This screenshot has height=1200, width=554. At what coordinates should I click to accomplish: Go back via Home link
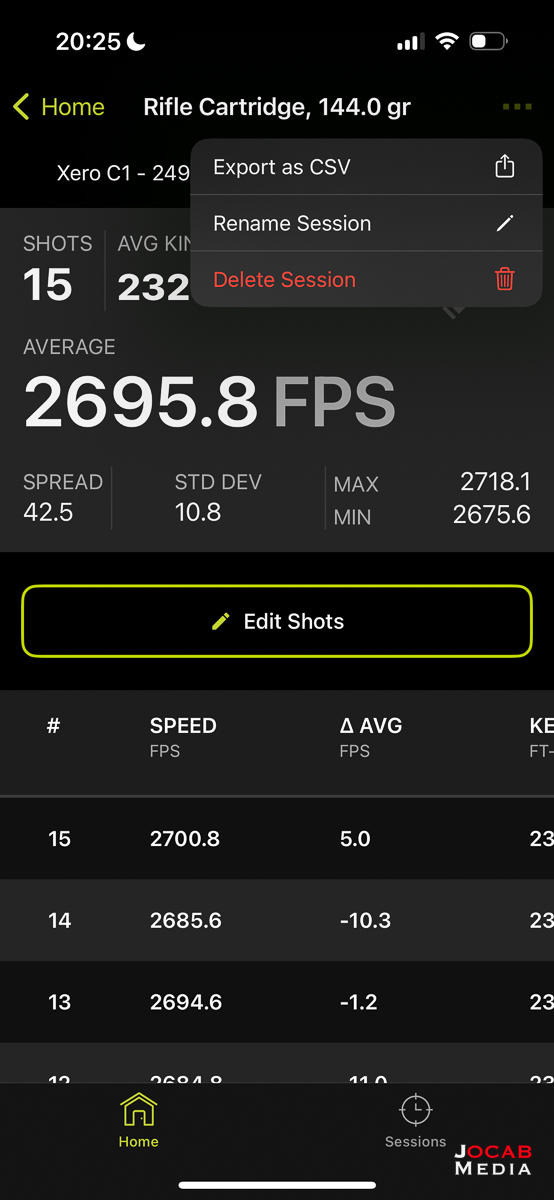(73, 107)
